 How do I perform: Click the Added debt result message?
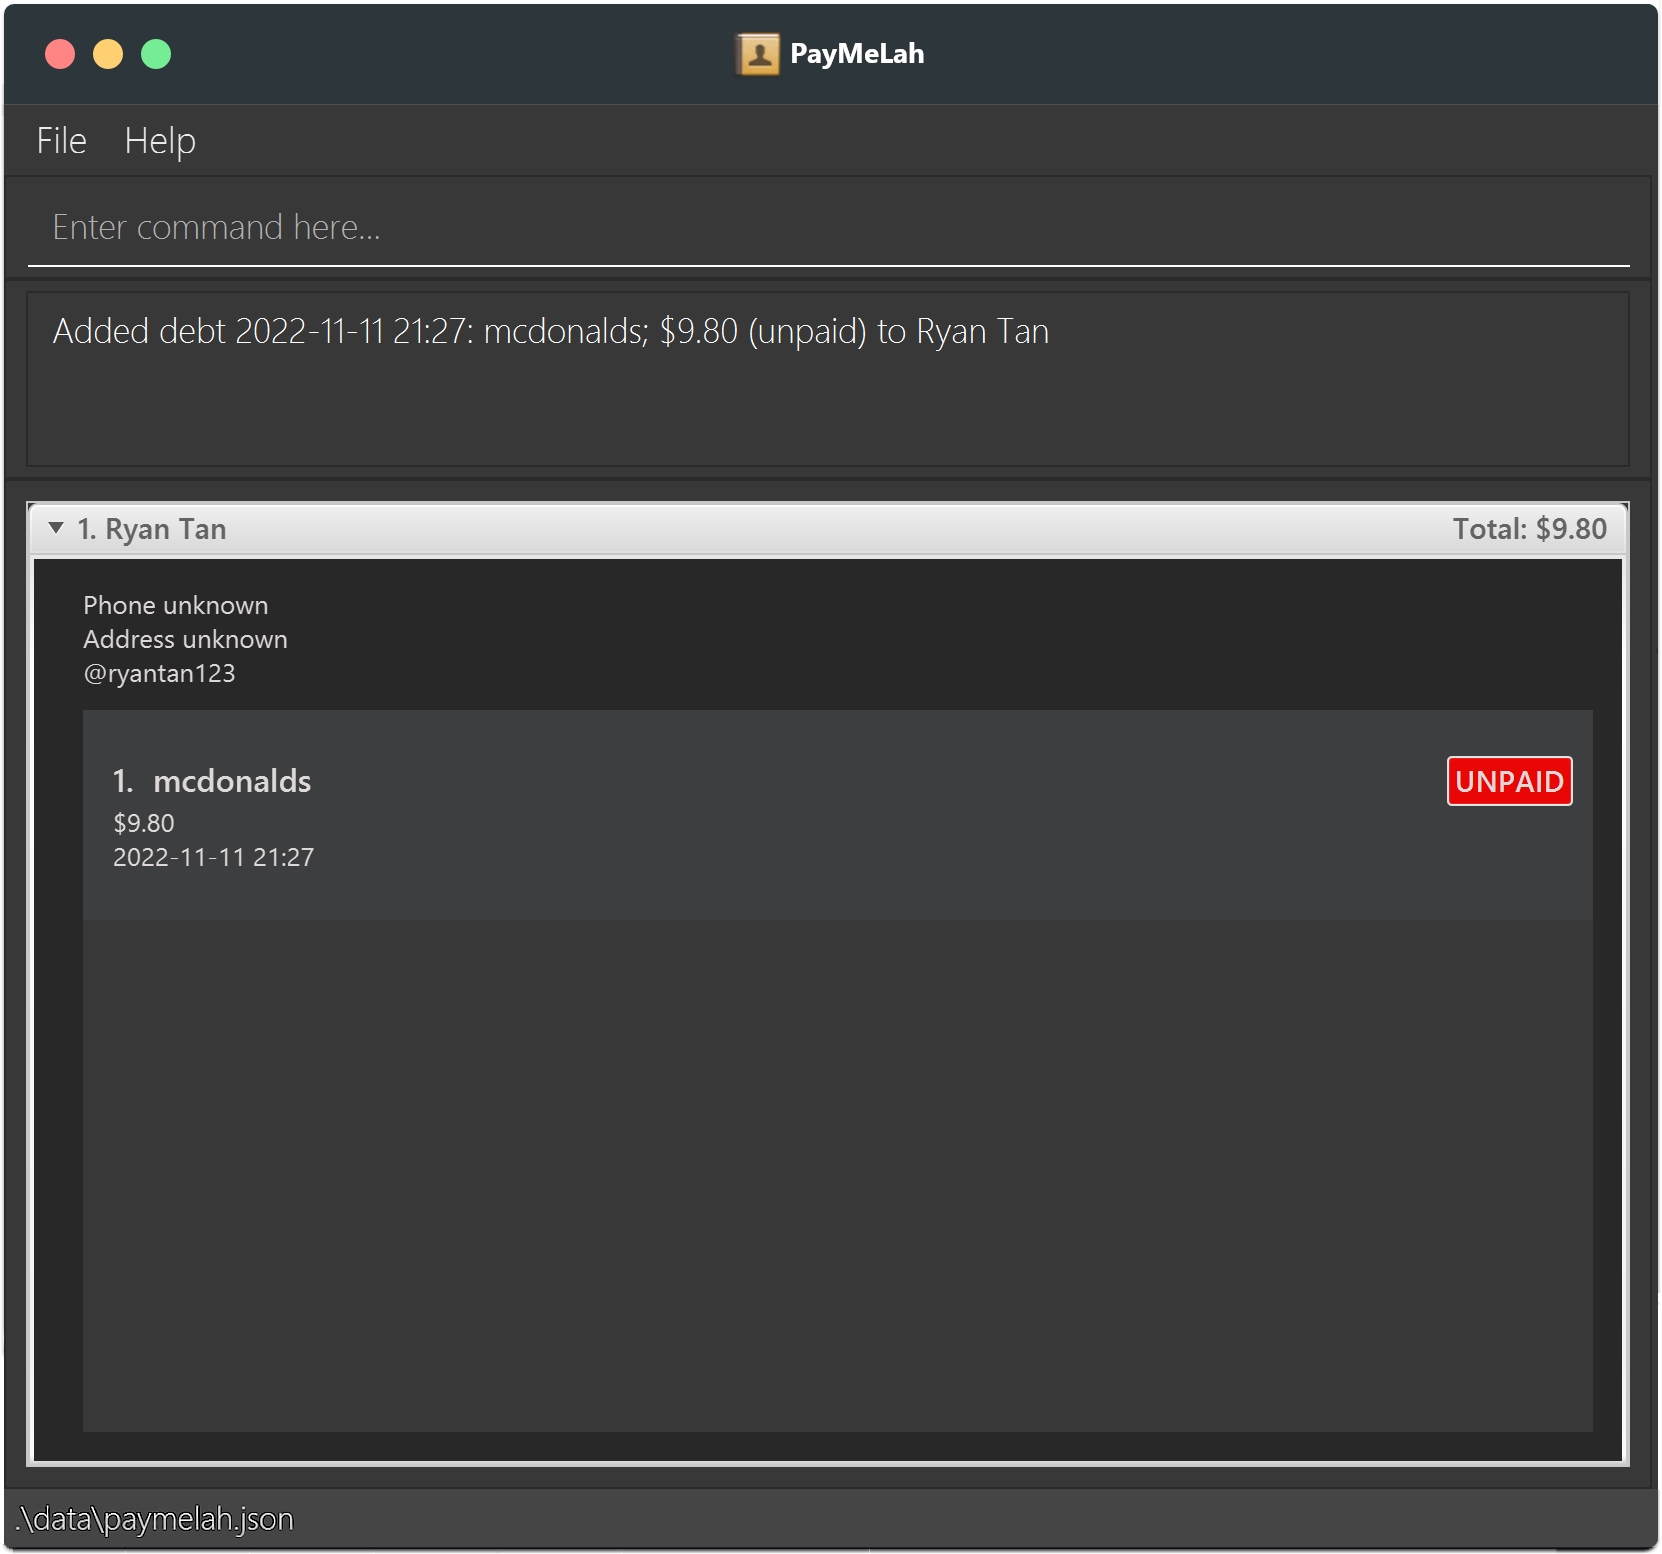(x=551, y=331)
